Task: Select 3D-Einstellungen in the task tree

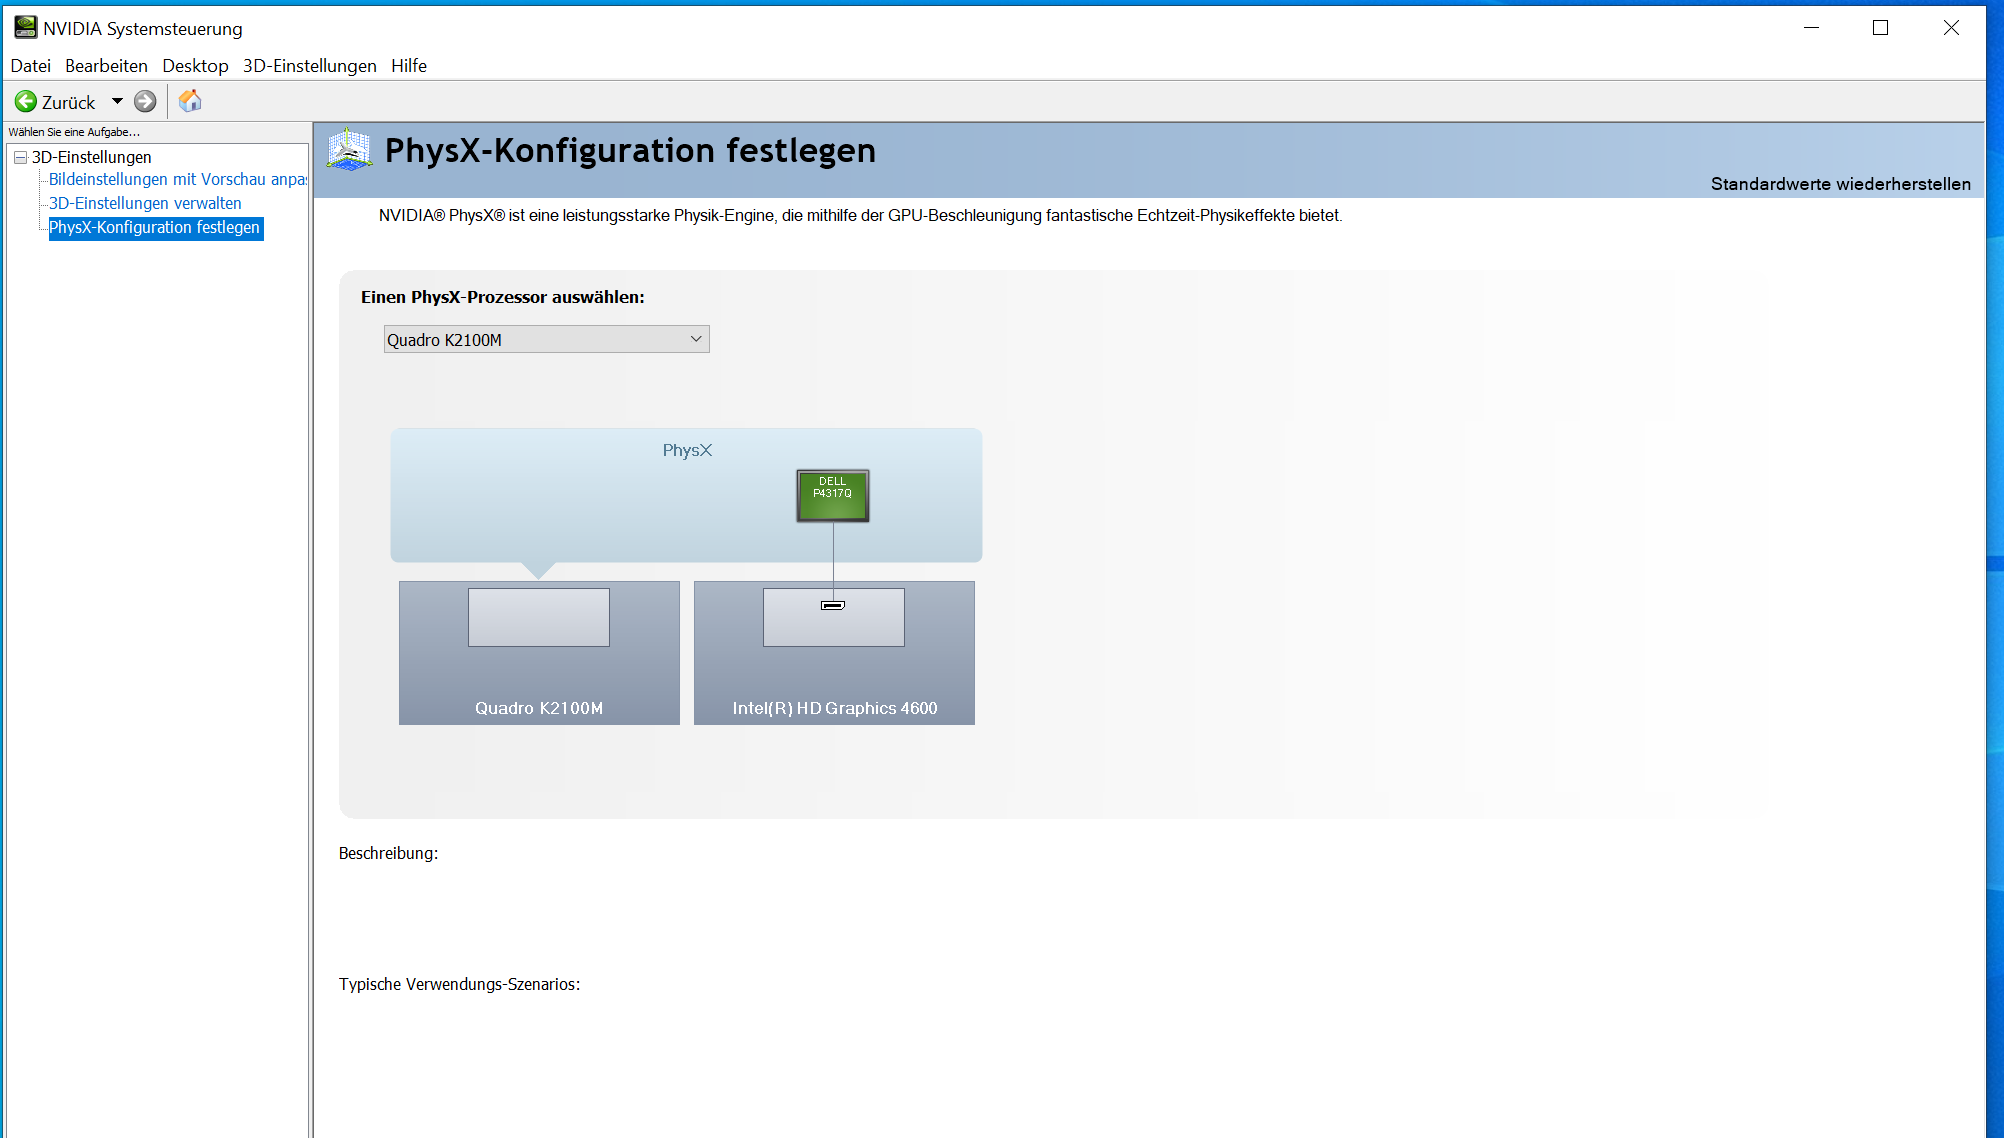Action: click(x=92, y=157)
